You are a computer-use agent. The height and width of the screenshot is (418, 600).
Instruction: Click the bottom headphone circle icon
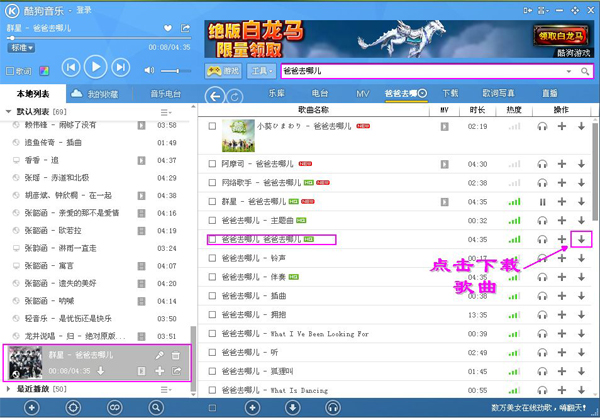[x=333, y=408]
